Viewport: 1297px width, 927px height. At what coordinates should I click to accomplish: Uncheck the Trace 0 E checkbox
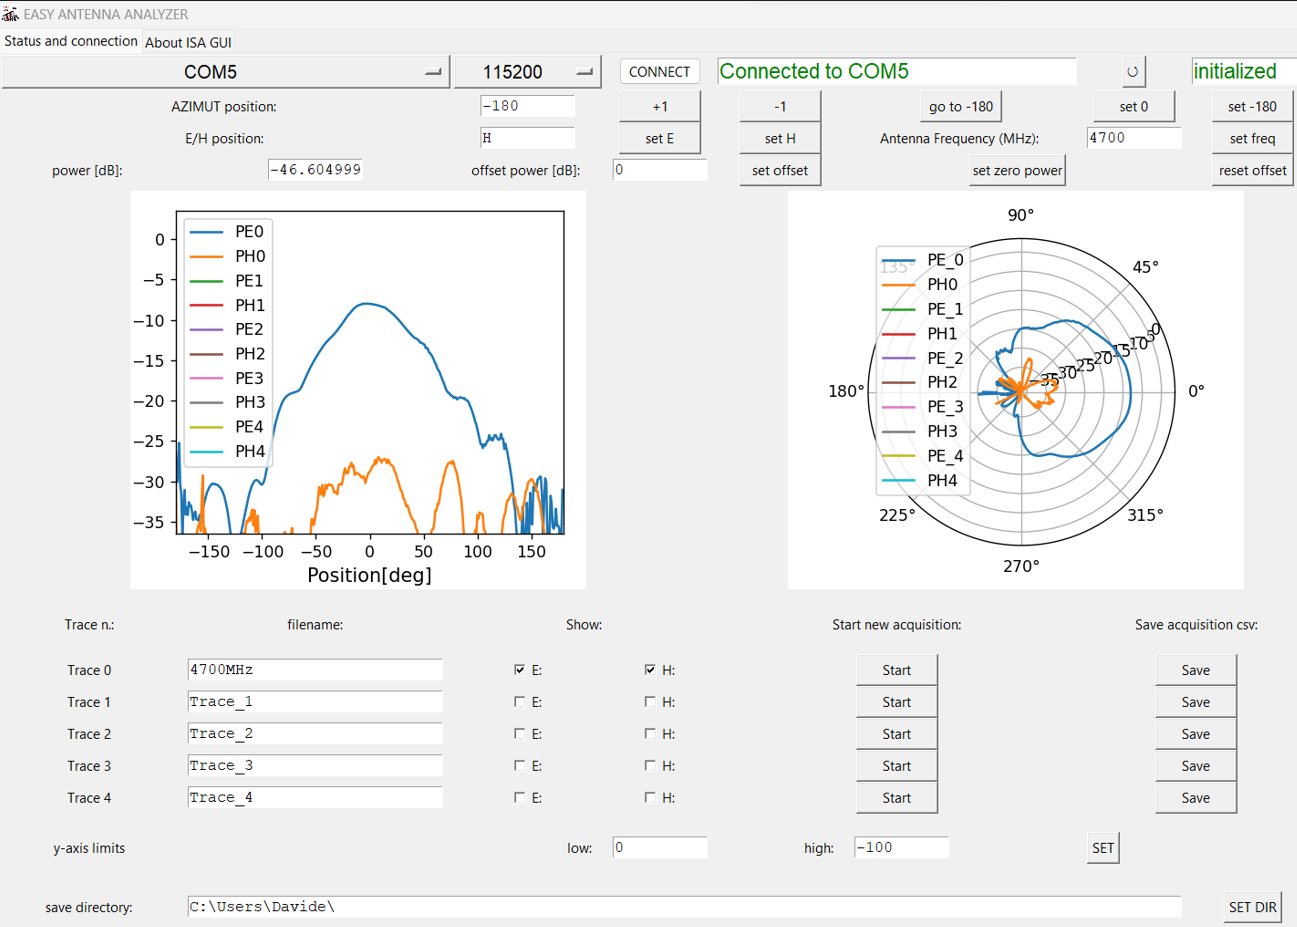click(x=519, y=670)
